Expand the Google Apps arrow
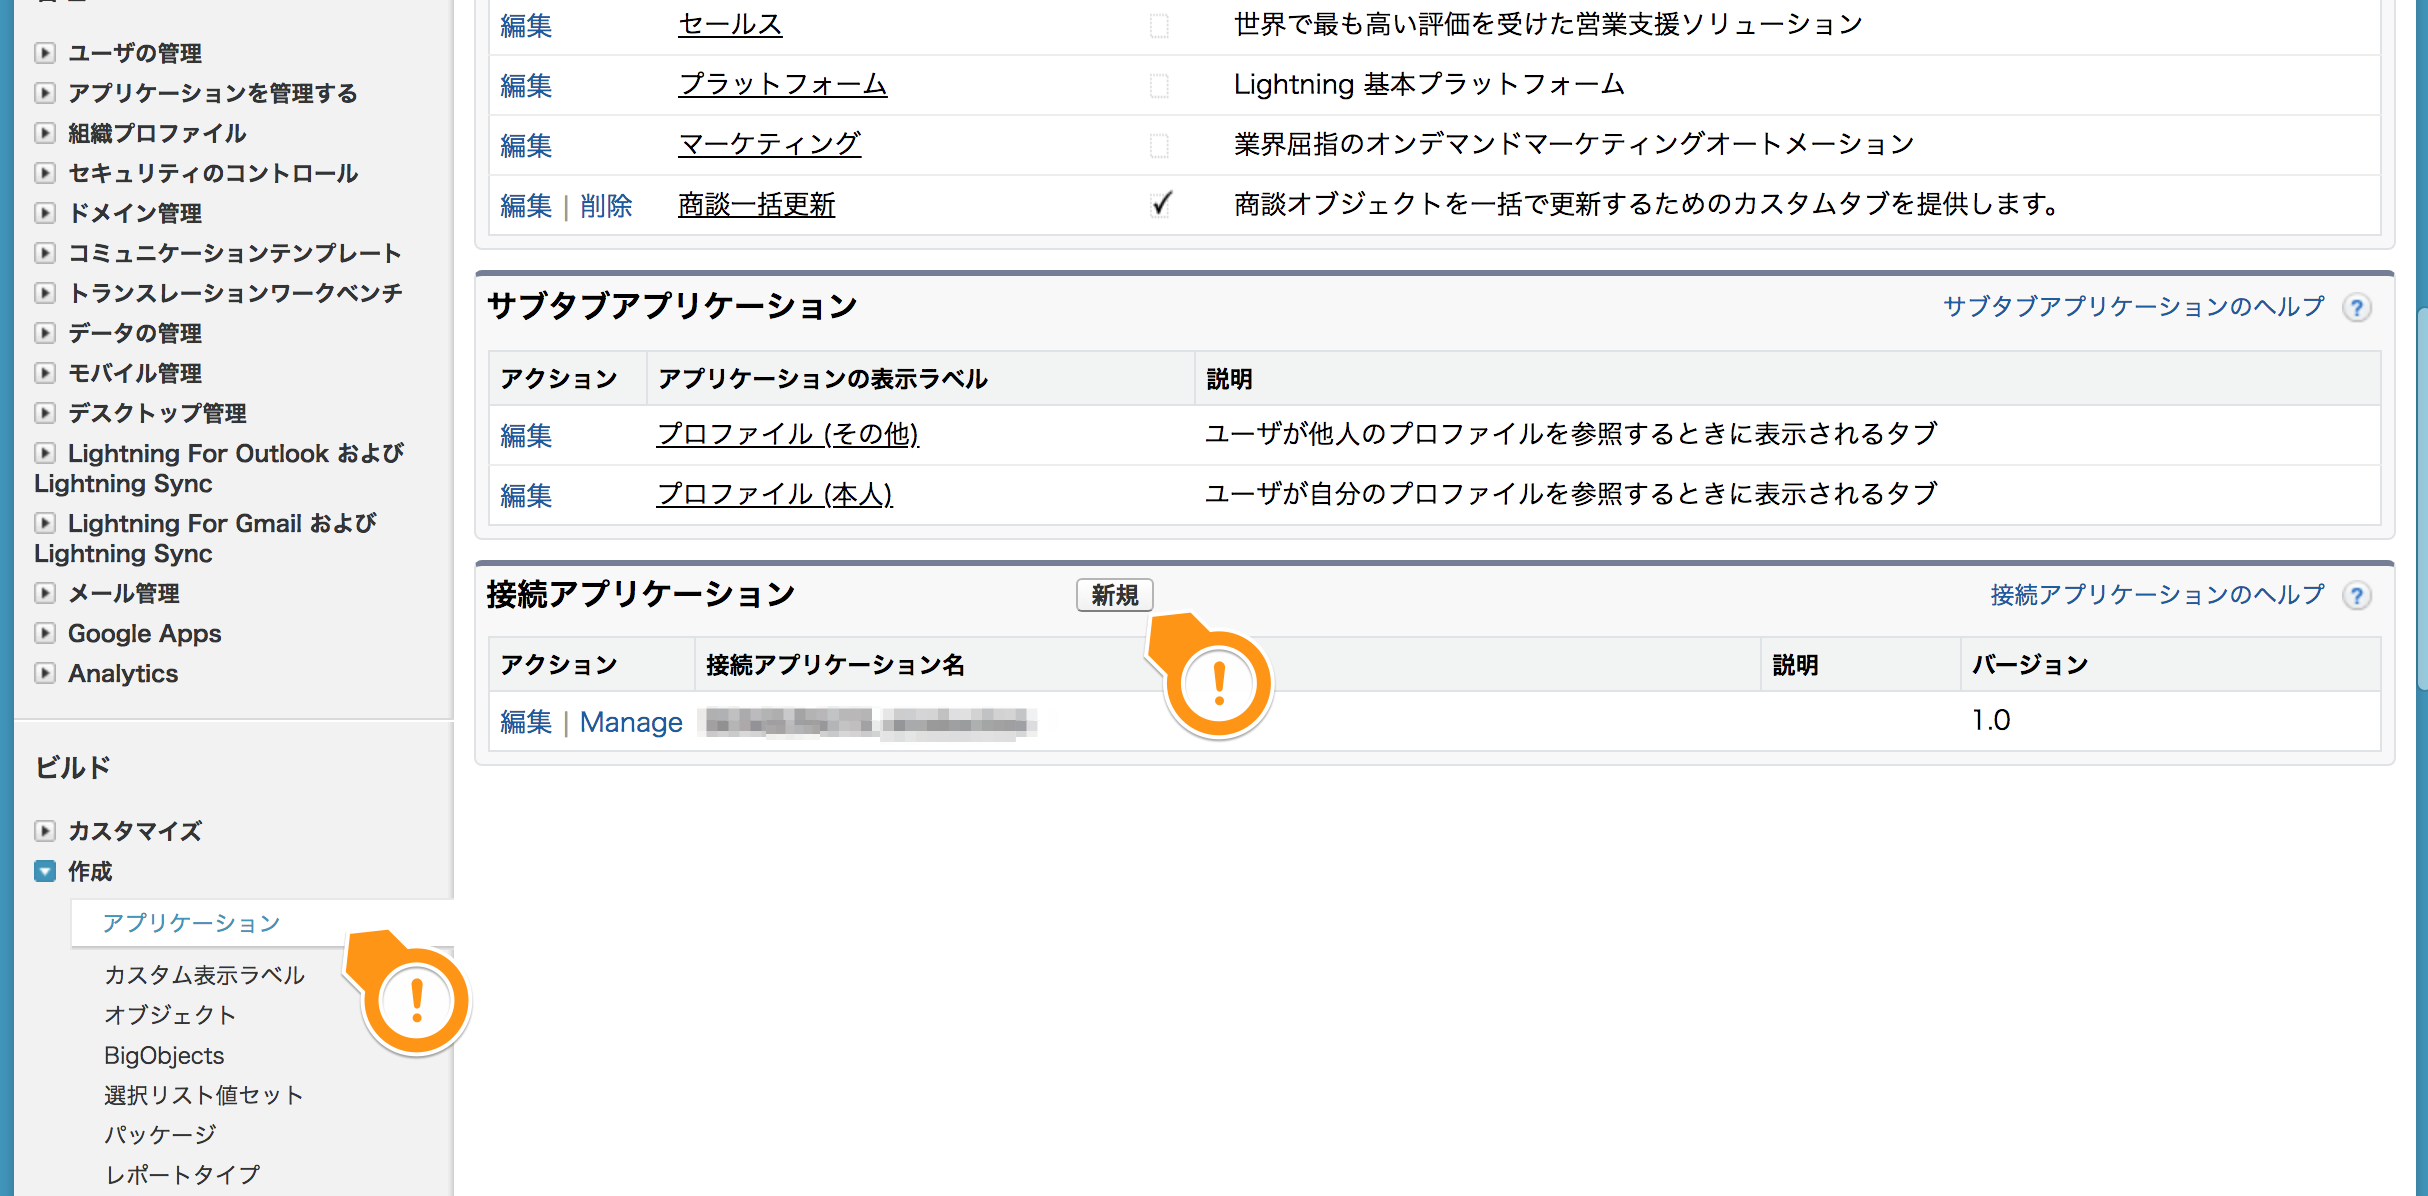The height and width of the screenshot is (1196, 2428). click(45, 633)
